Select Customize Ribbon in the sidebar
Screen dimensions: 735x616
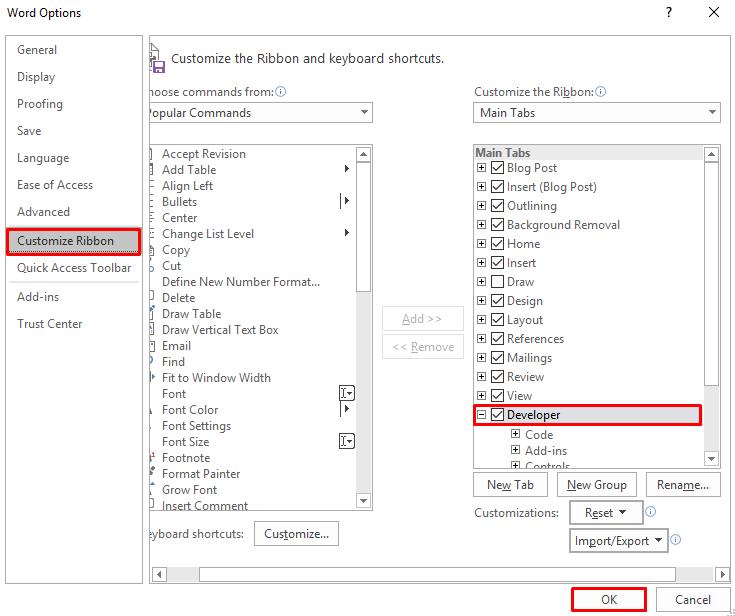[74, 241]
